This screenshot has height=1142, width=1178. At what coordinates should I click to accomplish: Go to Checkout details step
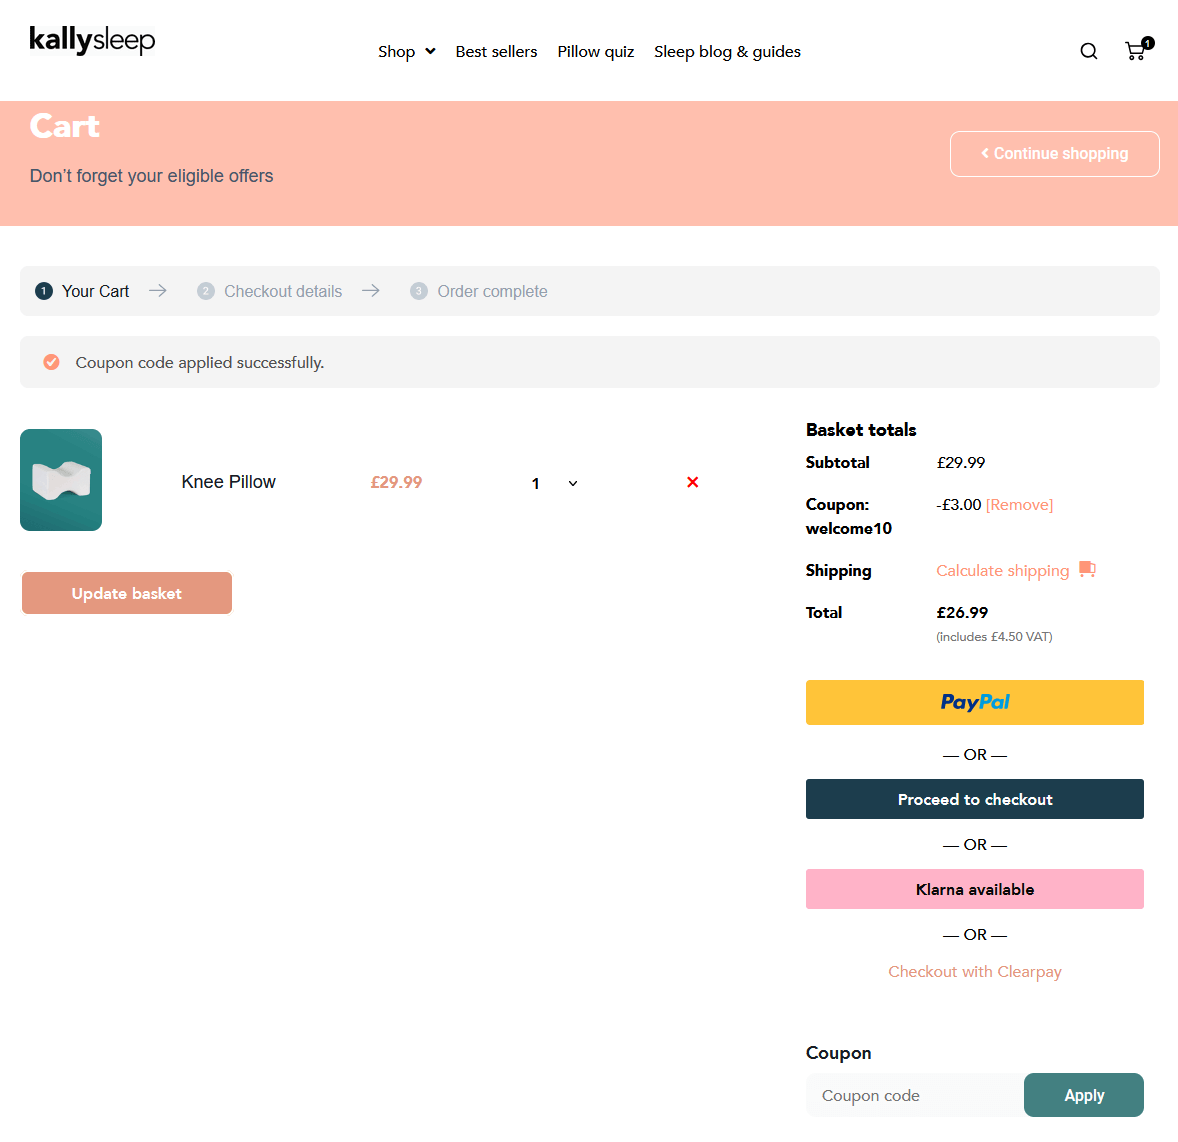pyautogui.click(x=269, y=292)
